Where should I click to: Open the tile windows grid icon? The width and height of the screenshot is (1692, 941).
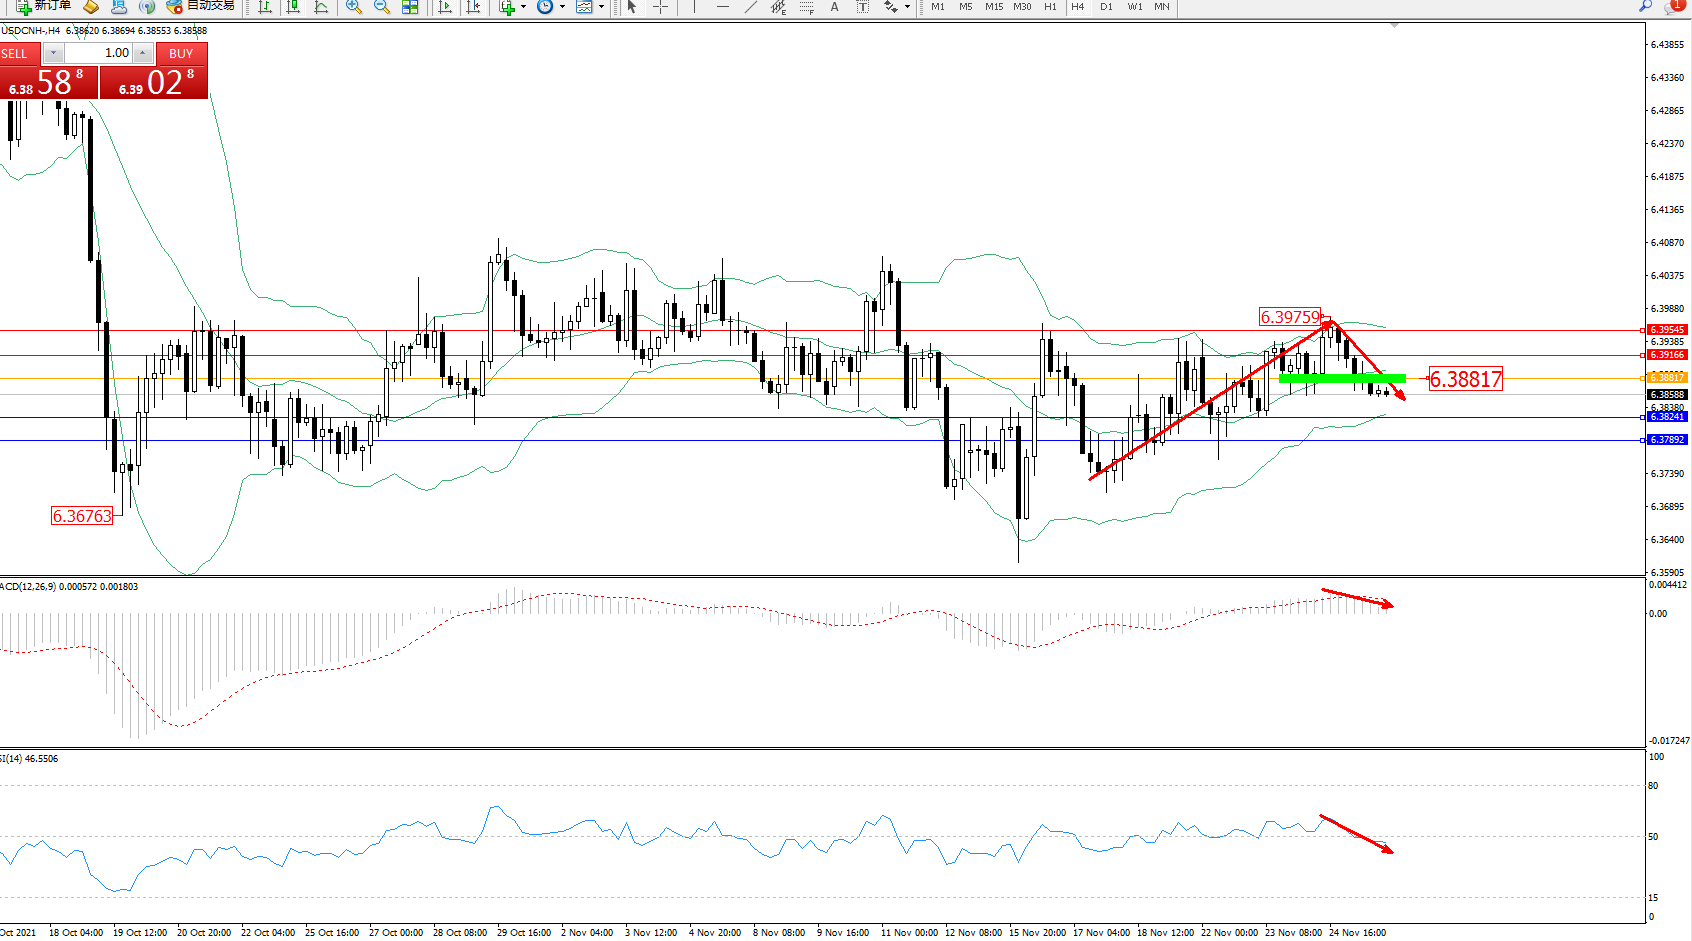coord(410,7)
